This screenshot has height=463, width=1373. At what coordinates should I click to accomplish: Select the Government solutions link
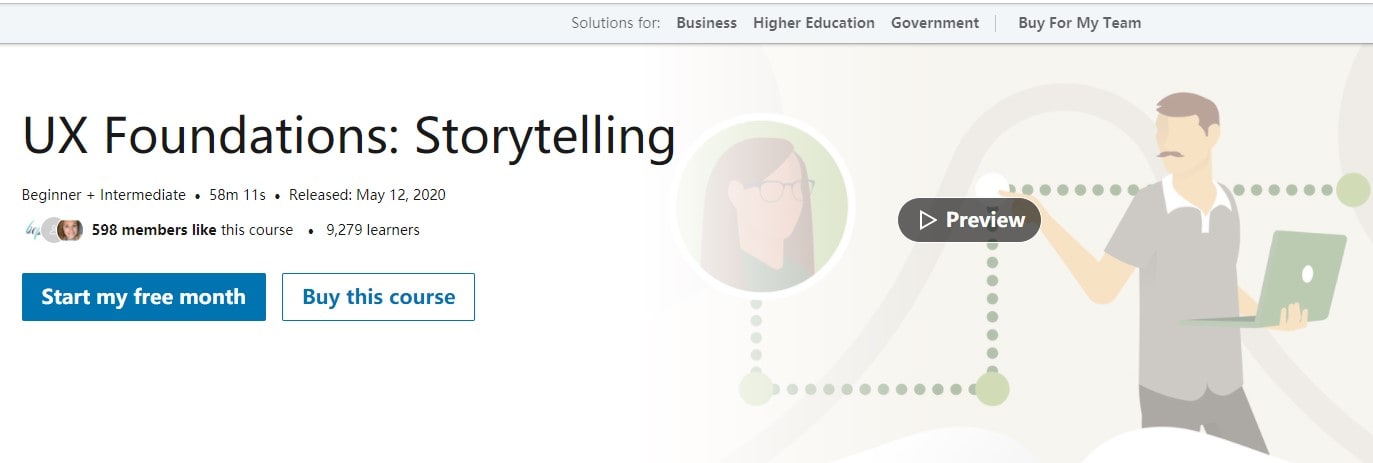pyautogui.click(x=935, y=23)
